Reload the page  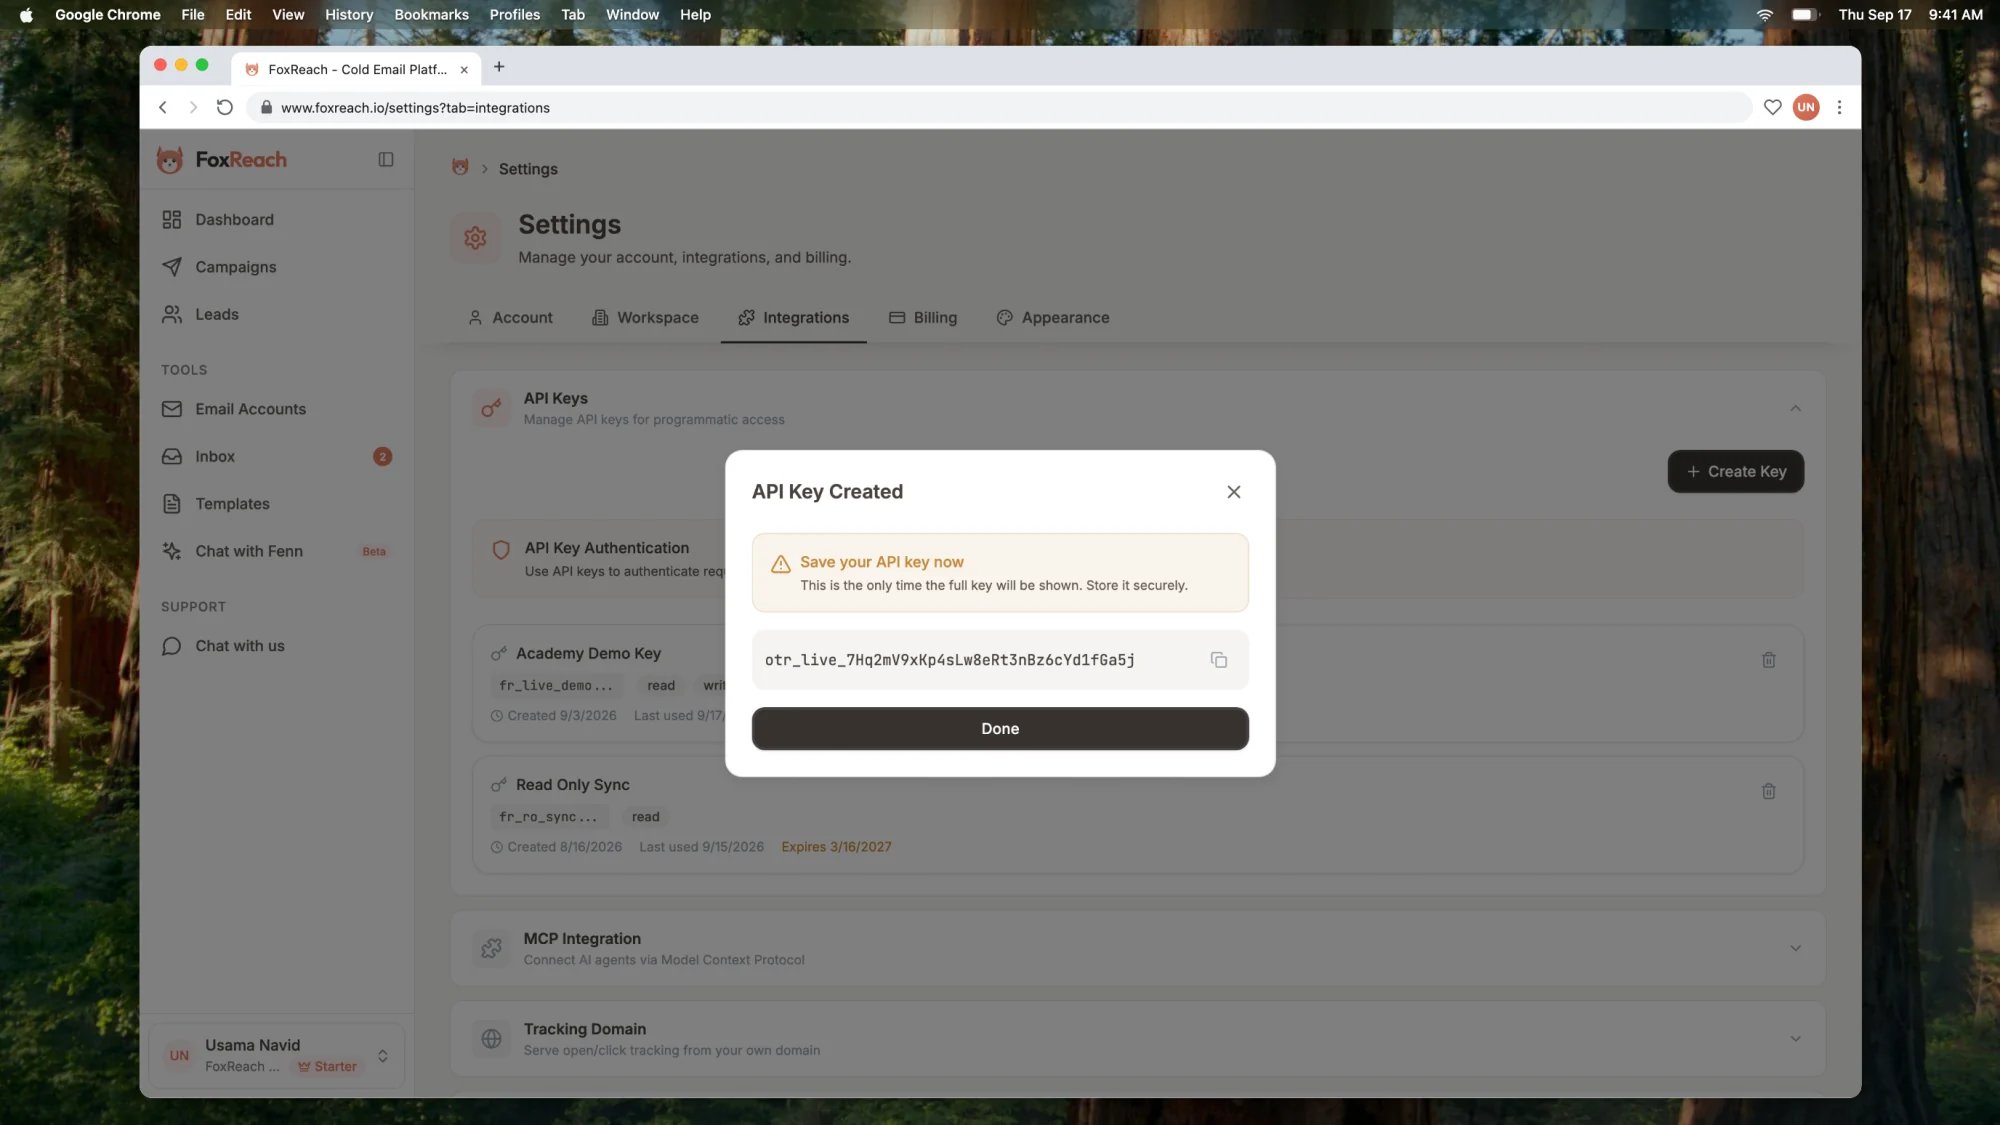click(x=225, y=107)
